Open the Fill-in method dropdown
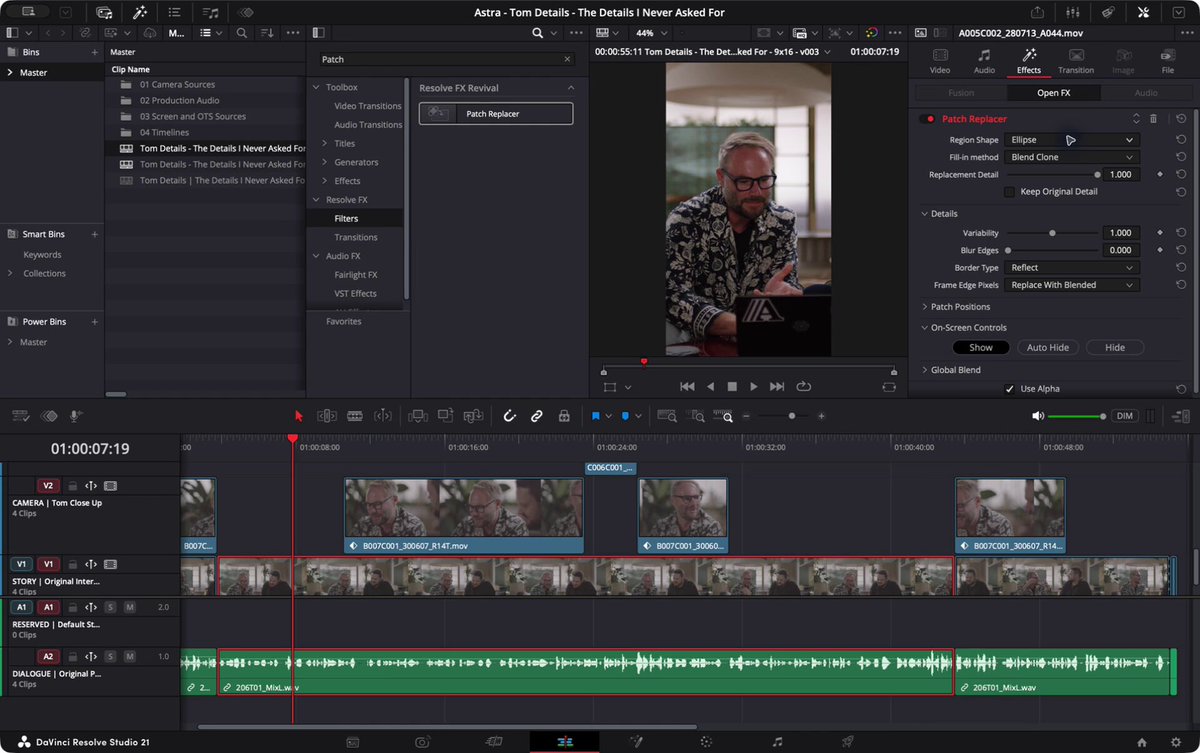The image size is (1200, 753). 1072,157
